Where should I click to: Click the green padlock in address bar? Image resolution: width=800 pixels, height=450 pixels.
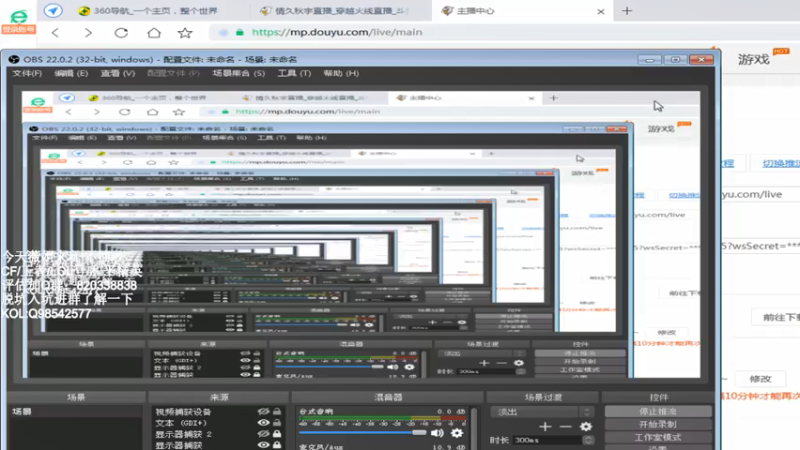point(240,32)
